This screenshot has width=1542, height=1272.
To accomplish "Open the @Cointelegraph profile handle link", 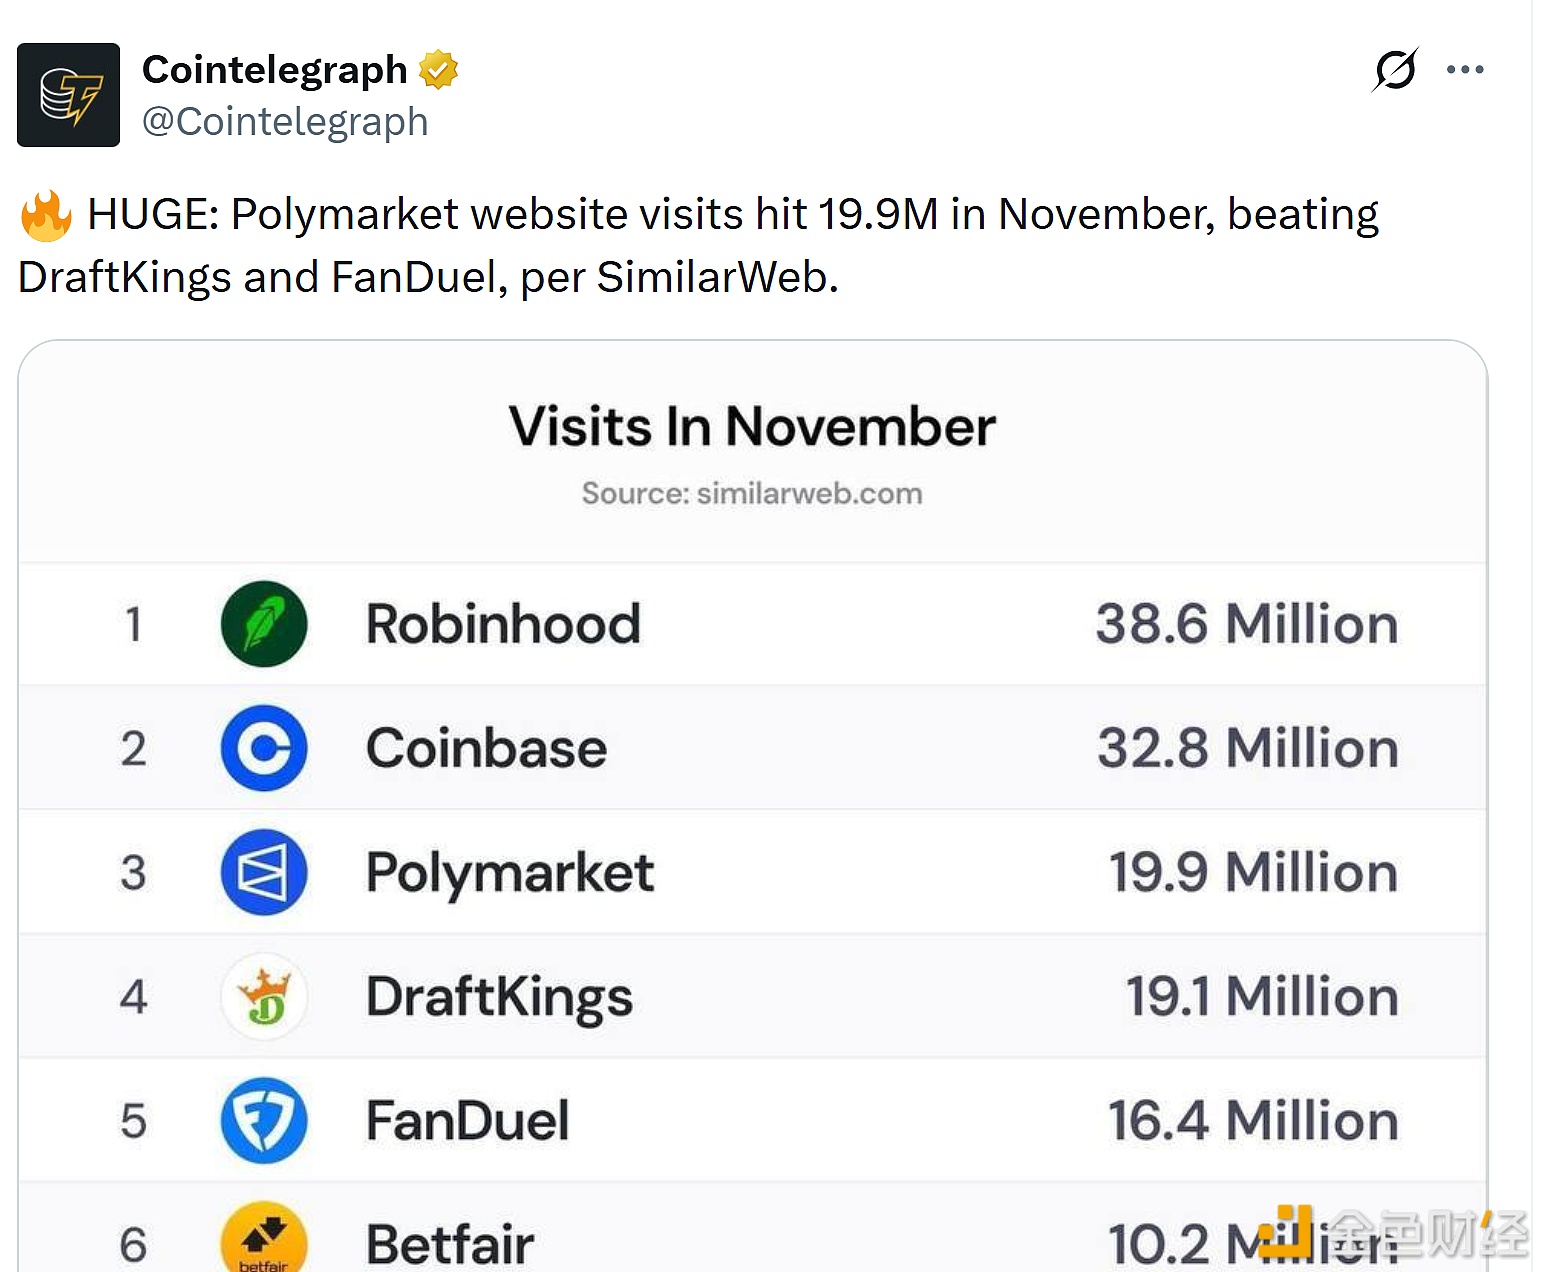I will coord(285,121).
